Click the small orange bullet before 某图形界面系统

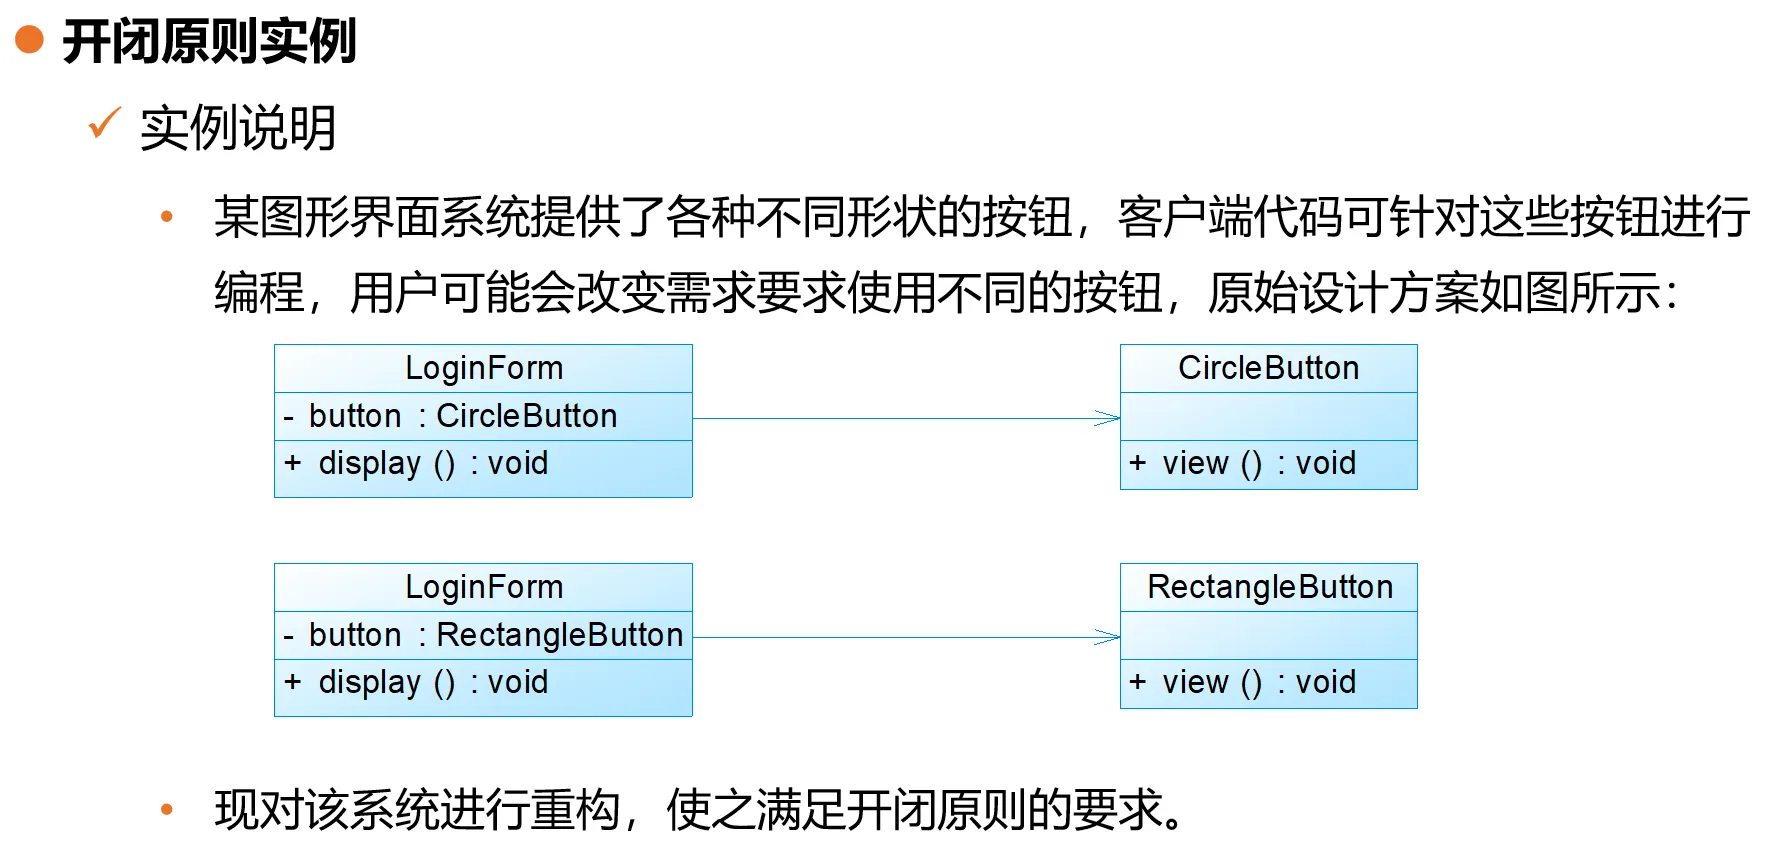167,216
